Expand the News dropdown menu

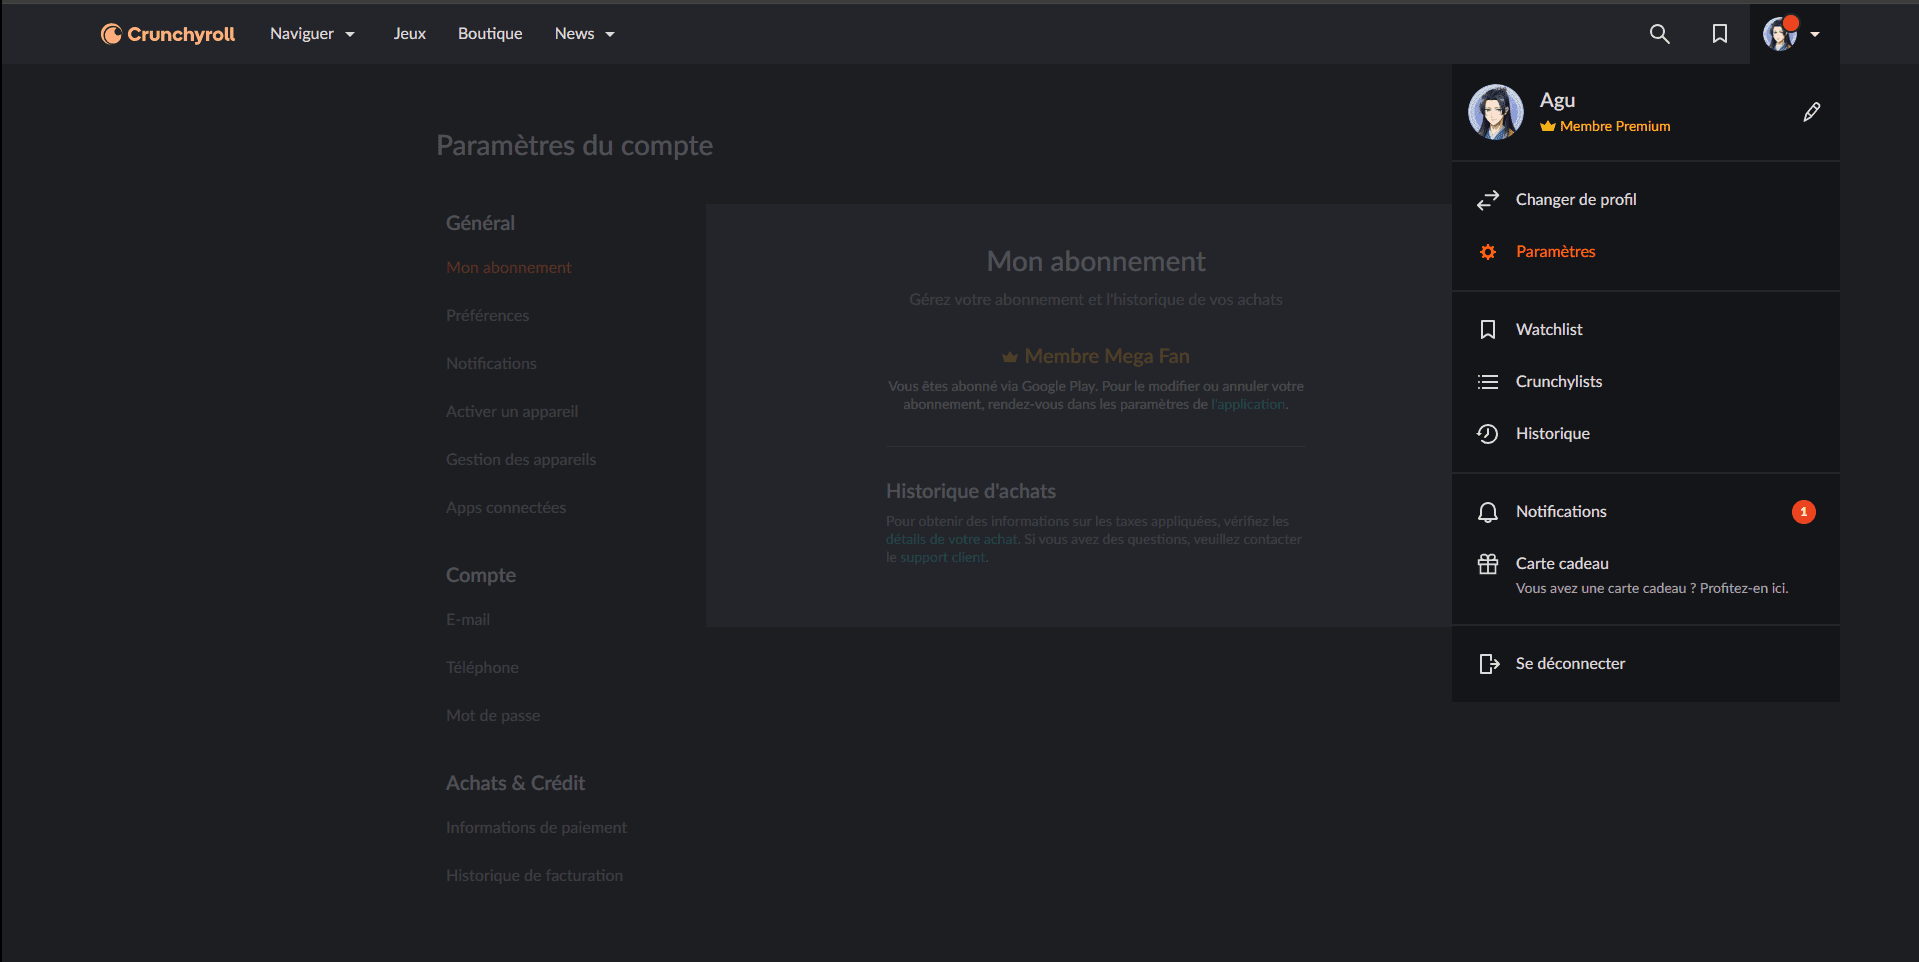(x=585, y=34)
